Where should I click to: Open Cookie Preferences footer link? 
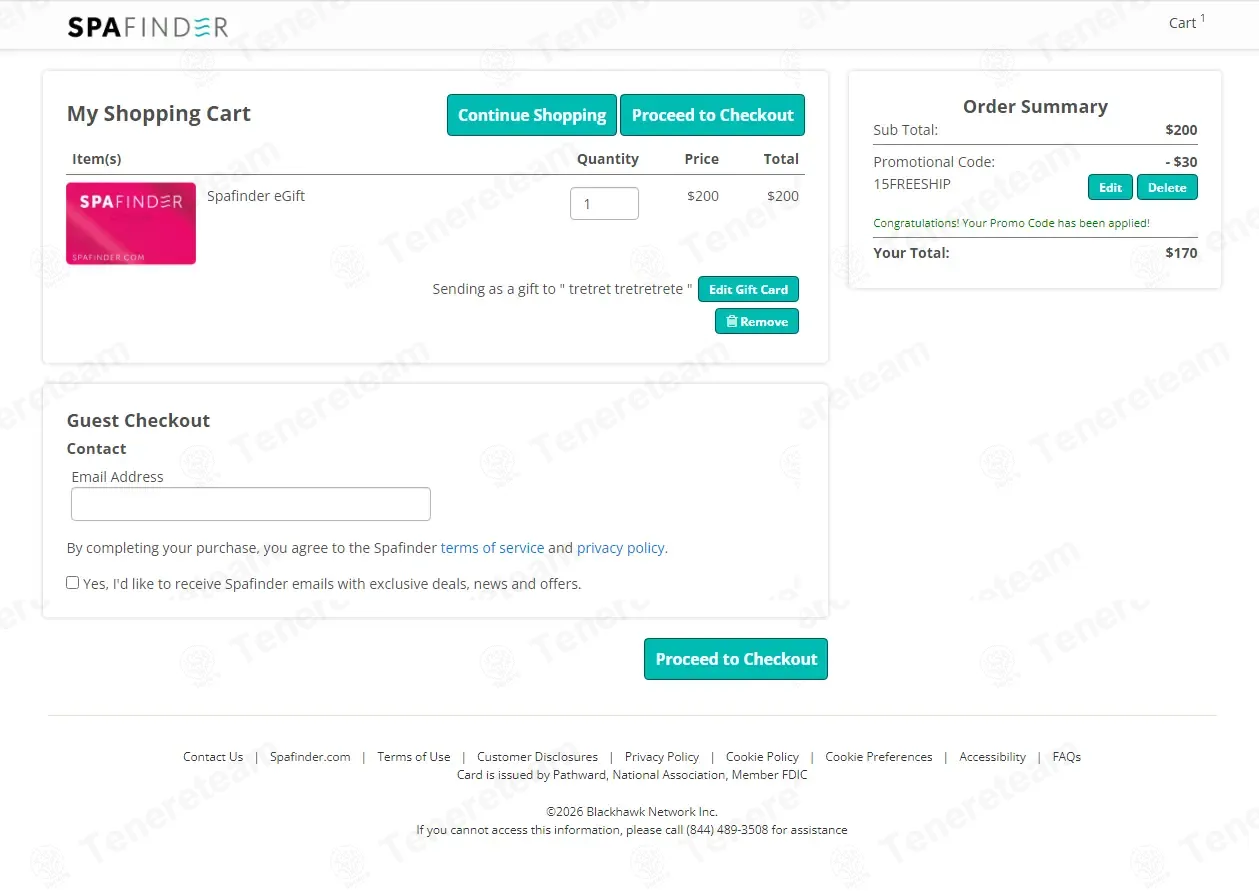(x=879, y=757)
